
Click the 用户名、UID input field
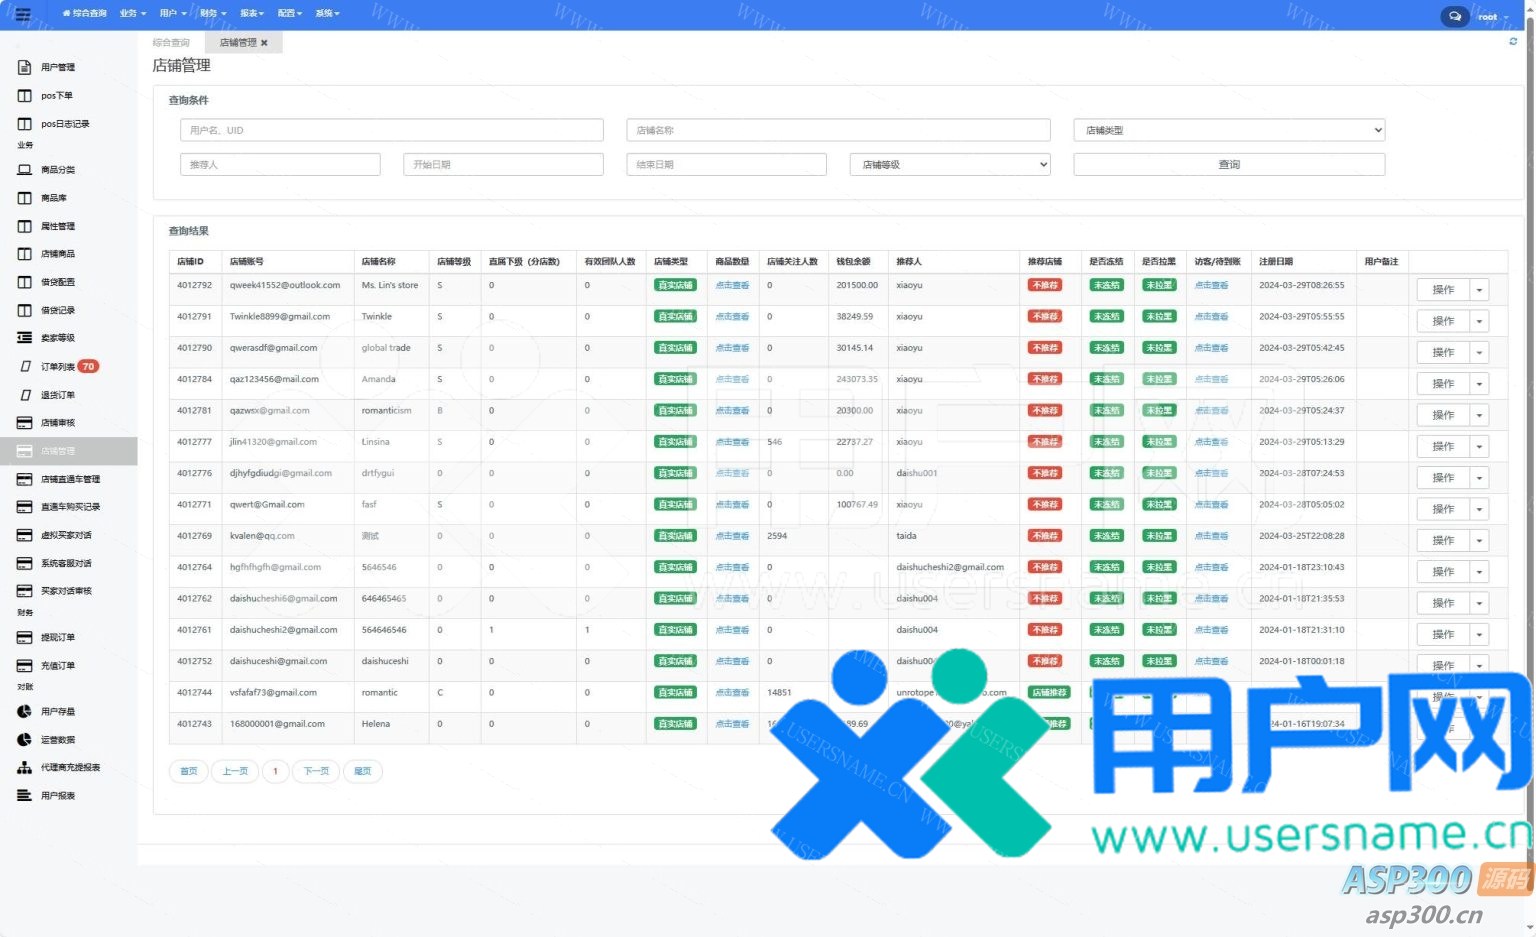(392, 130)
